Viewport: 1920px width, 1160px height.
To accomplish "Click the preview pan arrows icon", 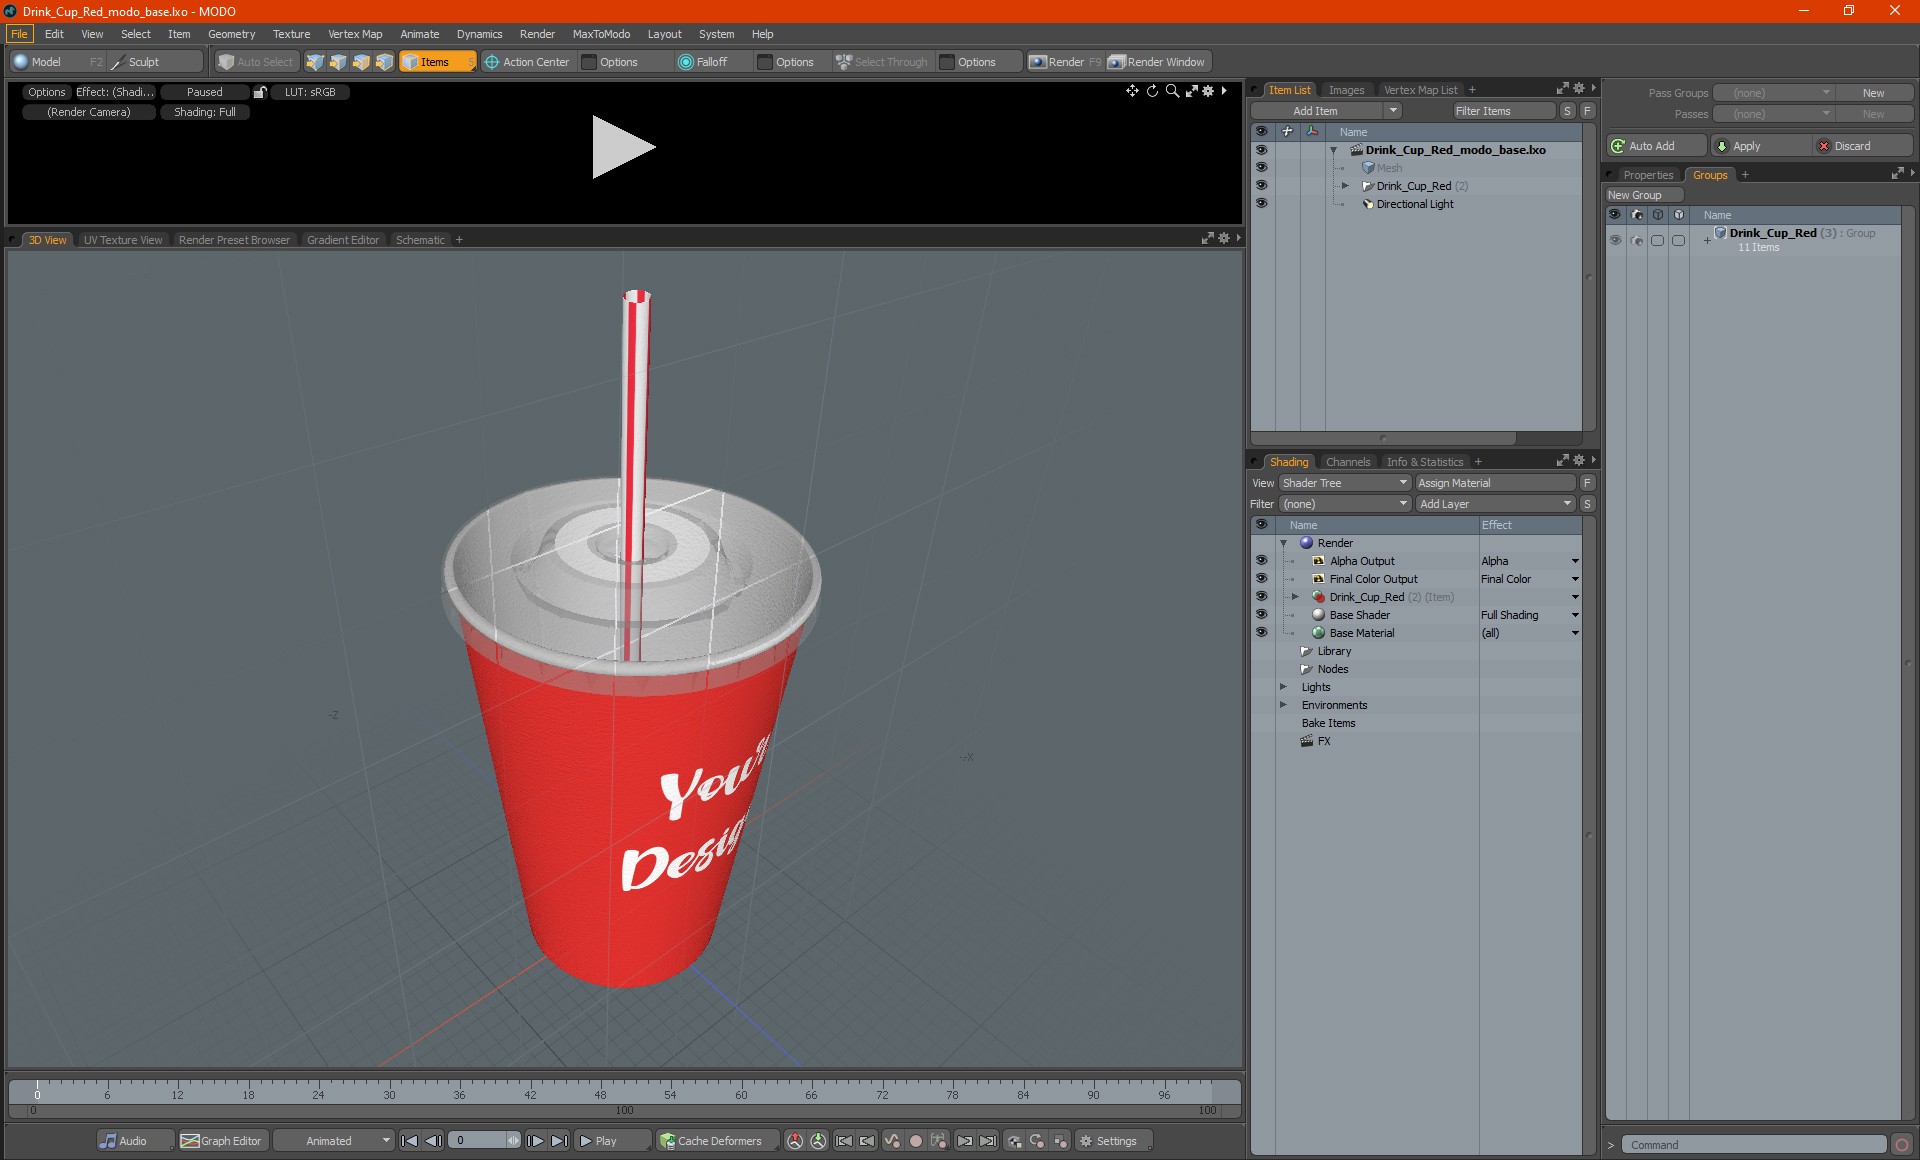I will [1132, 91].
